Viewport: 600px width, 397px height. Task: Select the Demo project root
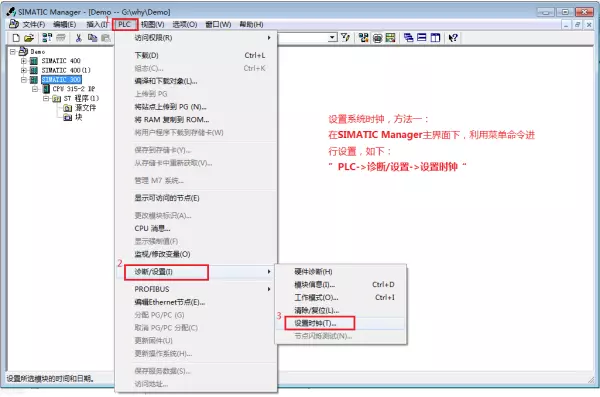(38, 51)
